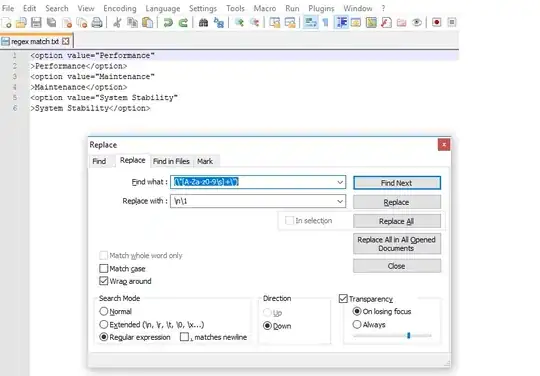The width and height of the screenshot is (540, 376).
Task: Choose the Always transparency radio button
Action: click(x=357, y=324)
